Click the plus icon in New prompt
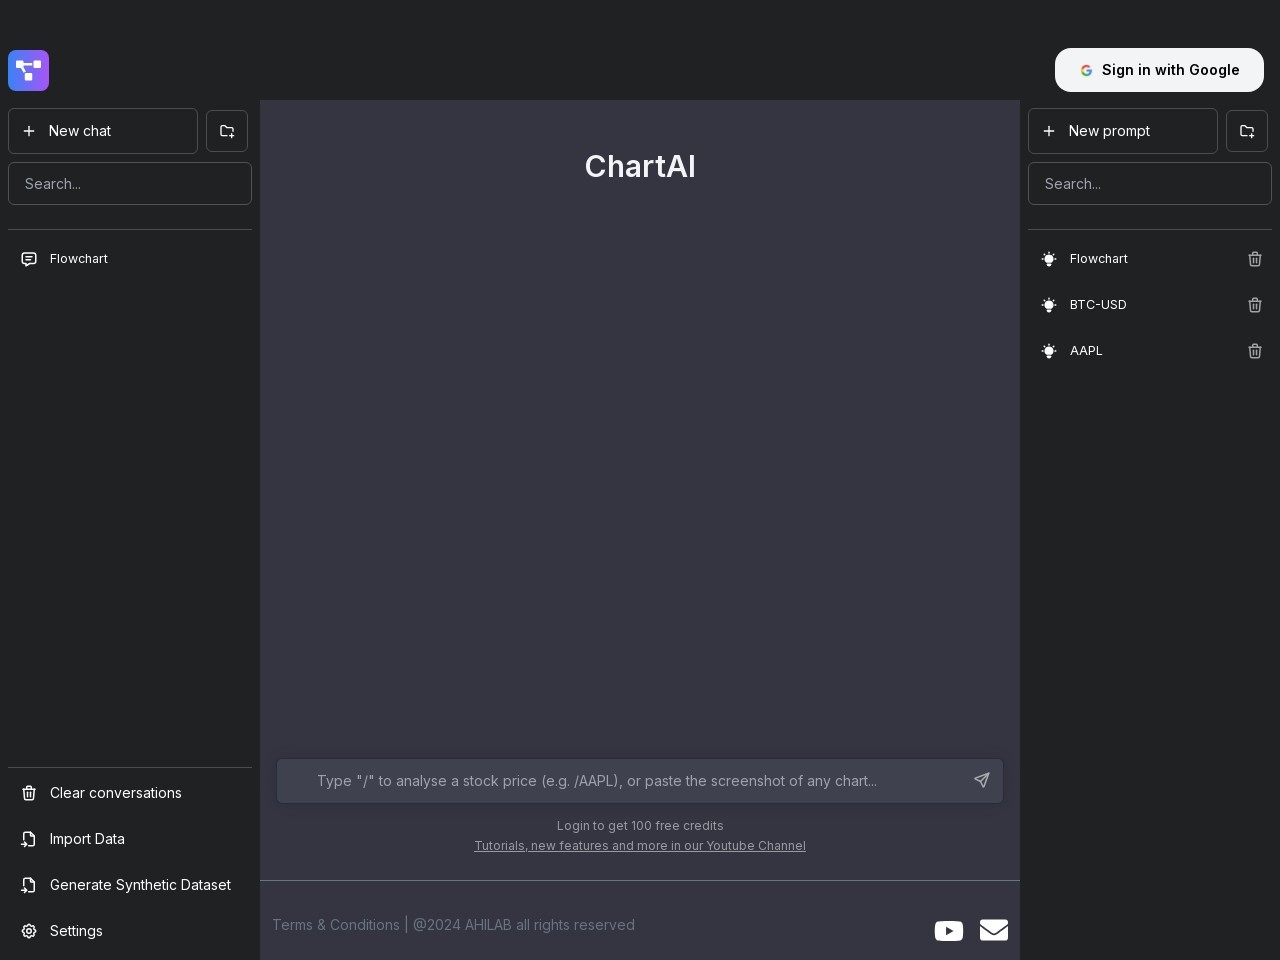 pos(1049,131)
